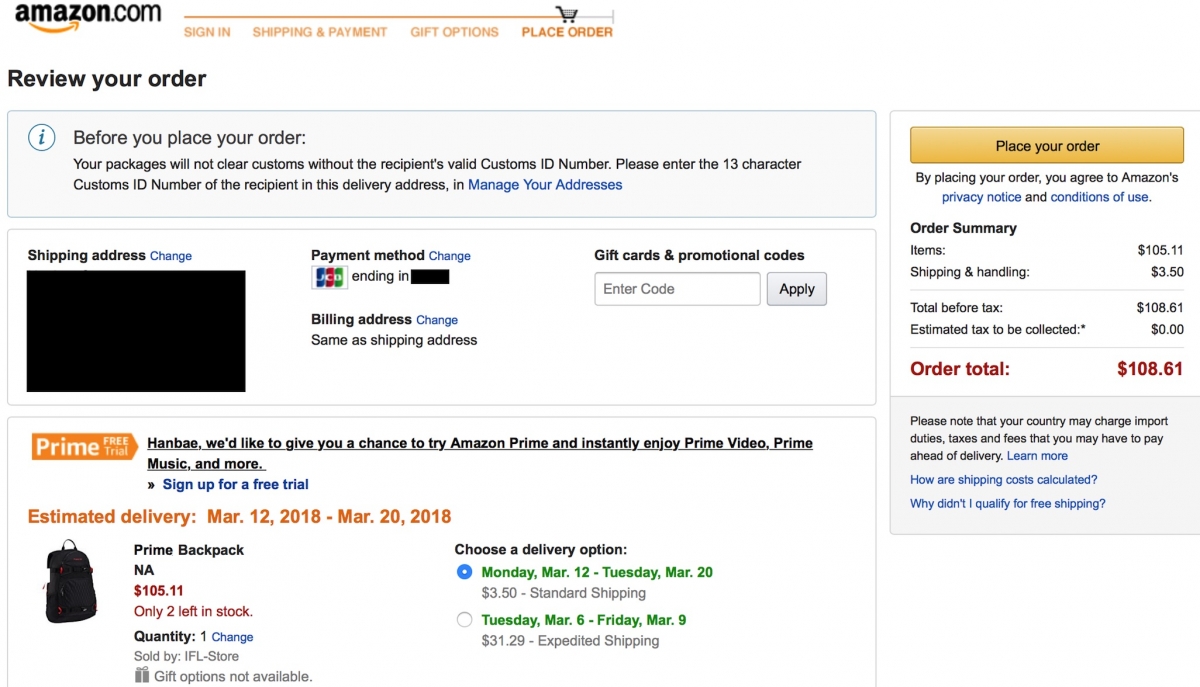Go to Shipping & Payment step
The width and height of the screenshot is (1200, 687).
point(319,32)
